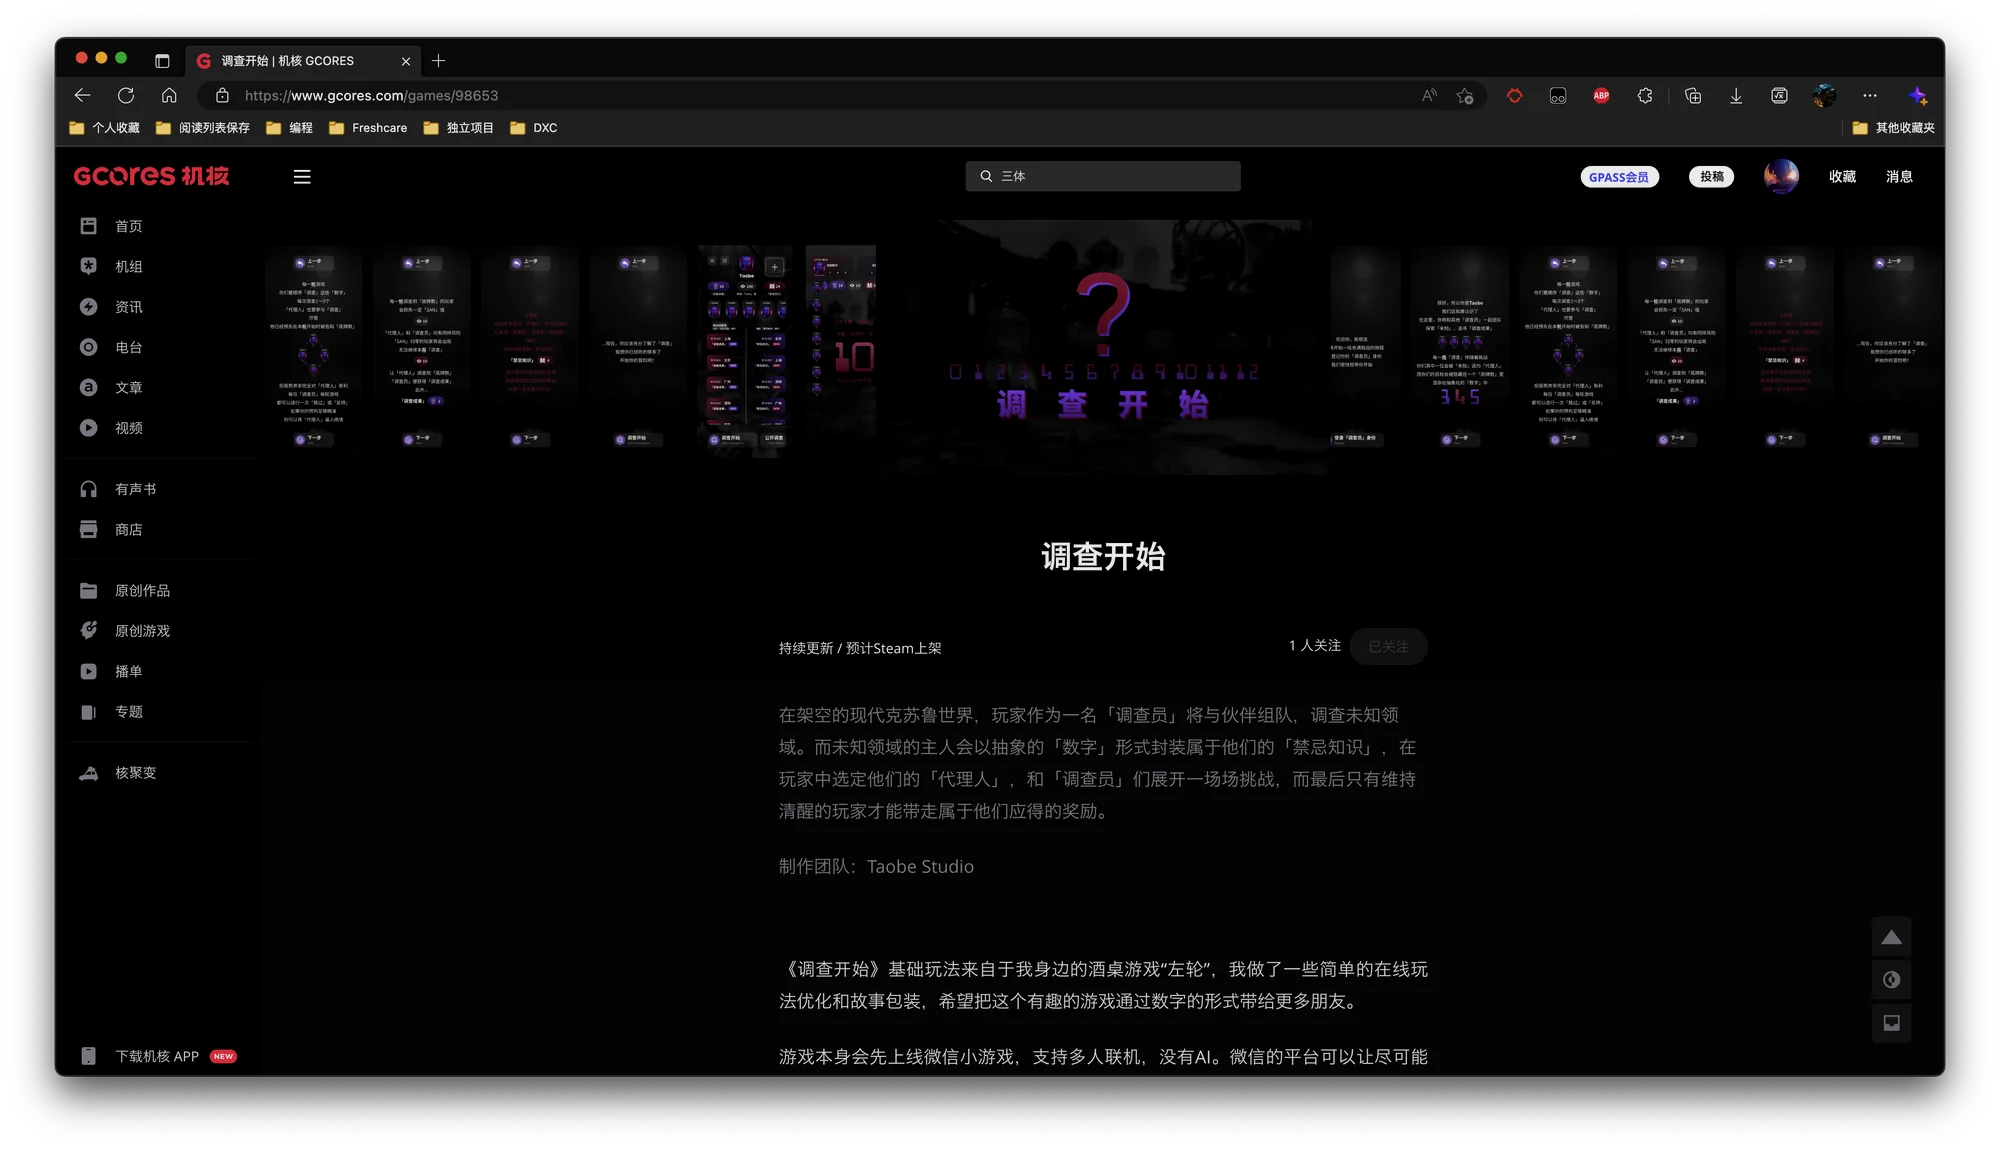Screen dimensions: 2000x1149
Task: Click the 商店 shop icon
Action: pos(89,529)
